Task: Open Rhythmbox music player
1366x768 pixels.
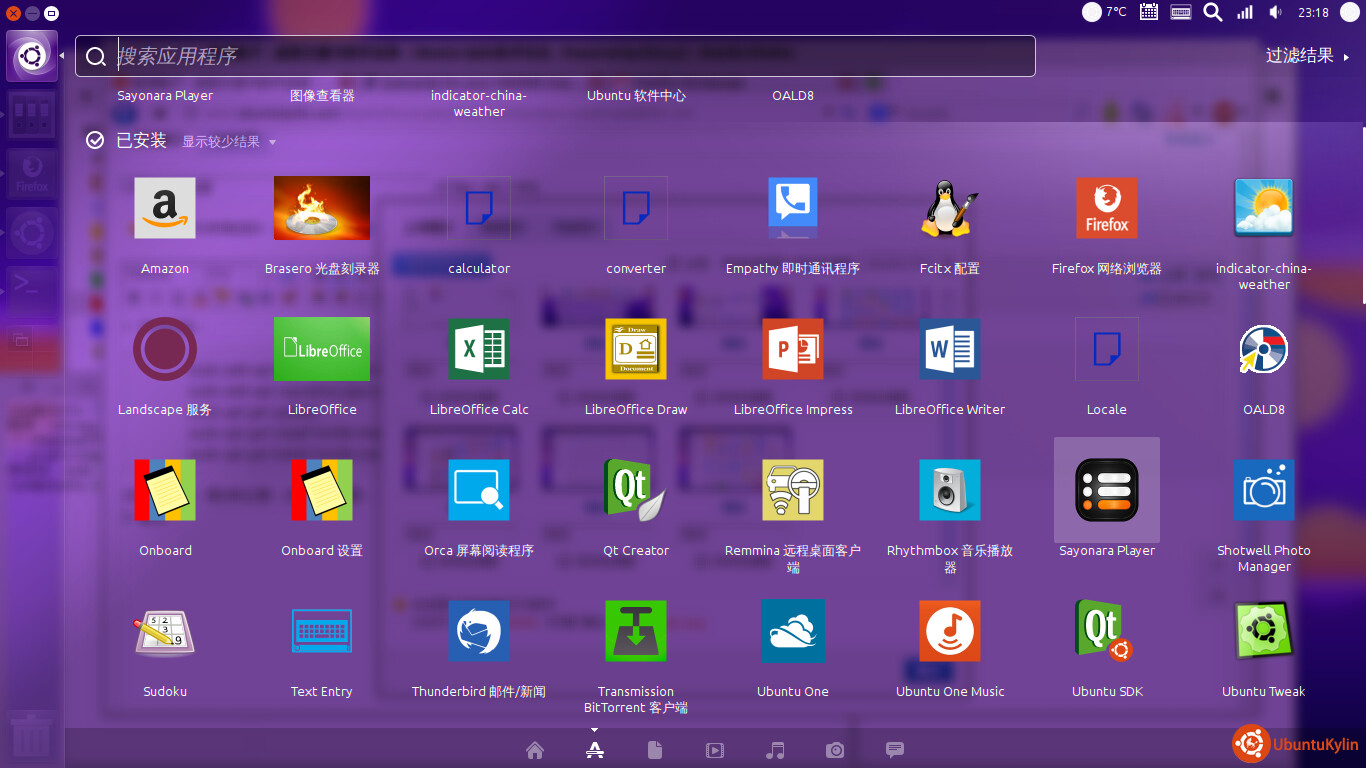Action: 950,491
